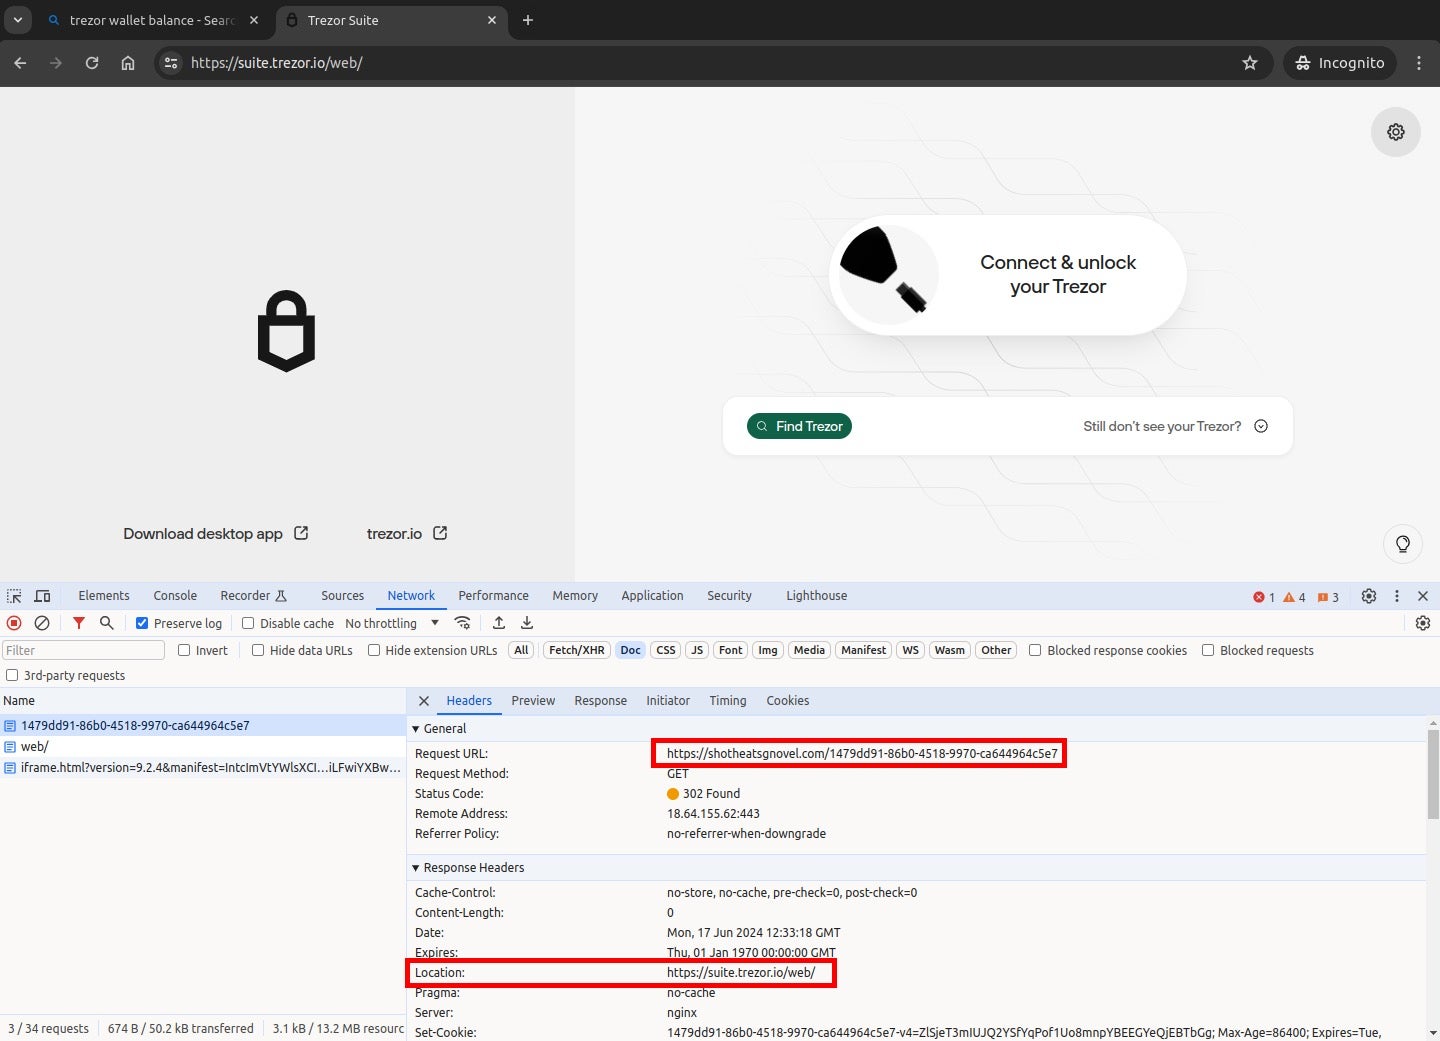Screen dimensions: 1440x1041
Task: Click the record network log button
Action: tap(14, 623)
